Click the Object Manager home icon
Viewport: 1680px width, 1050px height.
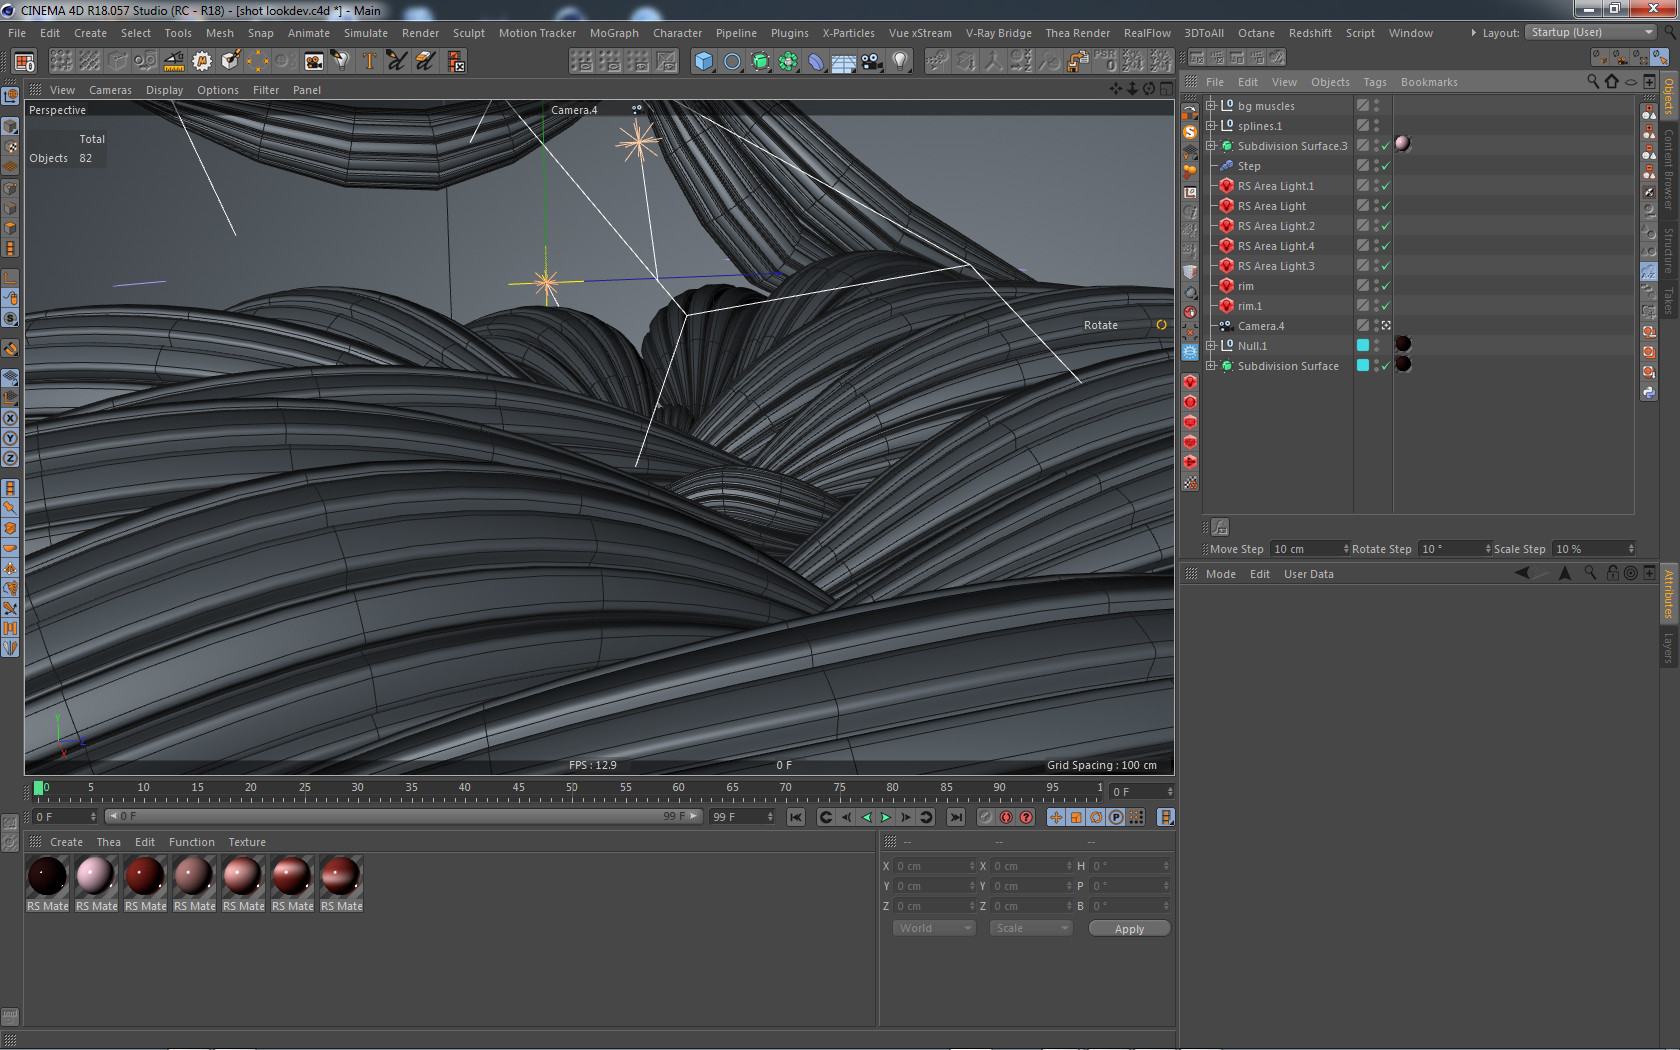coord(1612,82)
